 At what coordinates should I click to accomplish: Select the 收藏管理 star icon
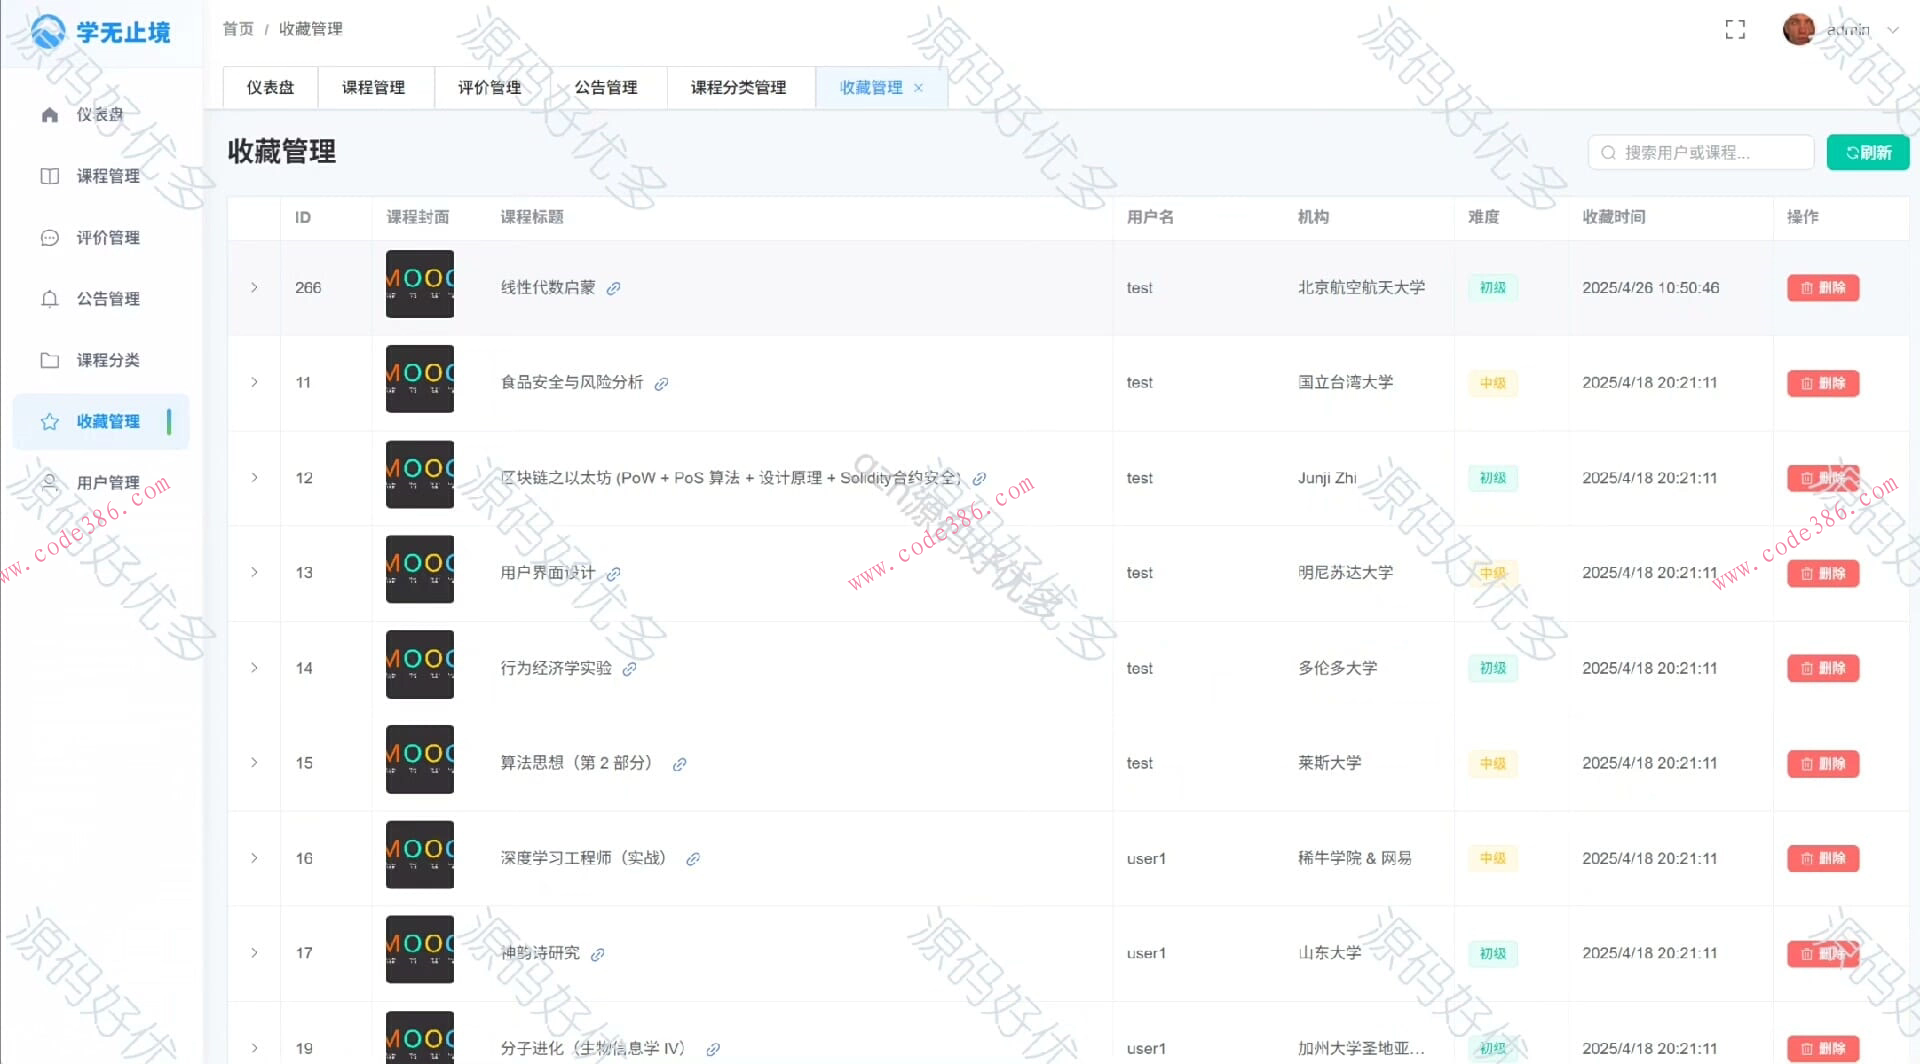click(50, 421)
